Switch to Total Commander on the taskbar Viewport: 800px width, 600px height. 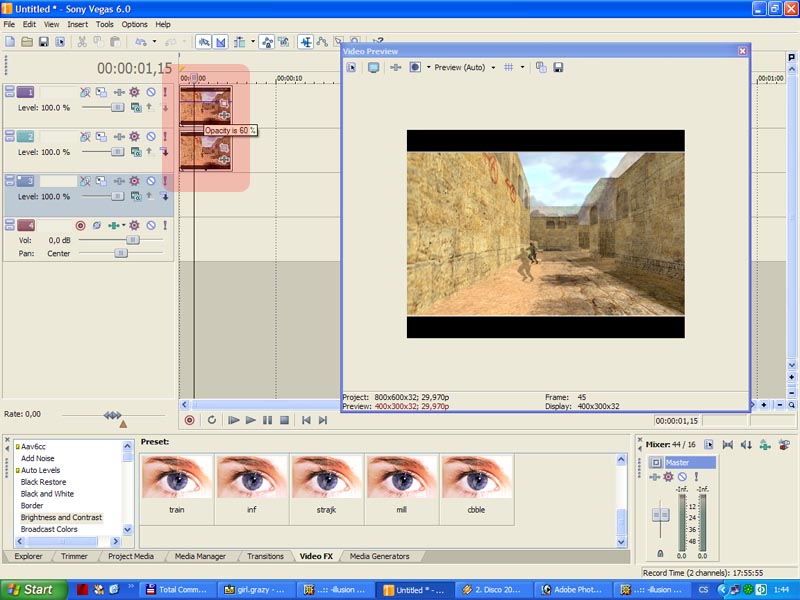click(x=178, y=590)
